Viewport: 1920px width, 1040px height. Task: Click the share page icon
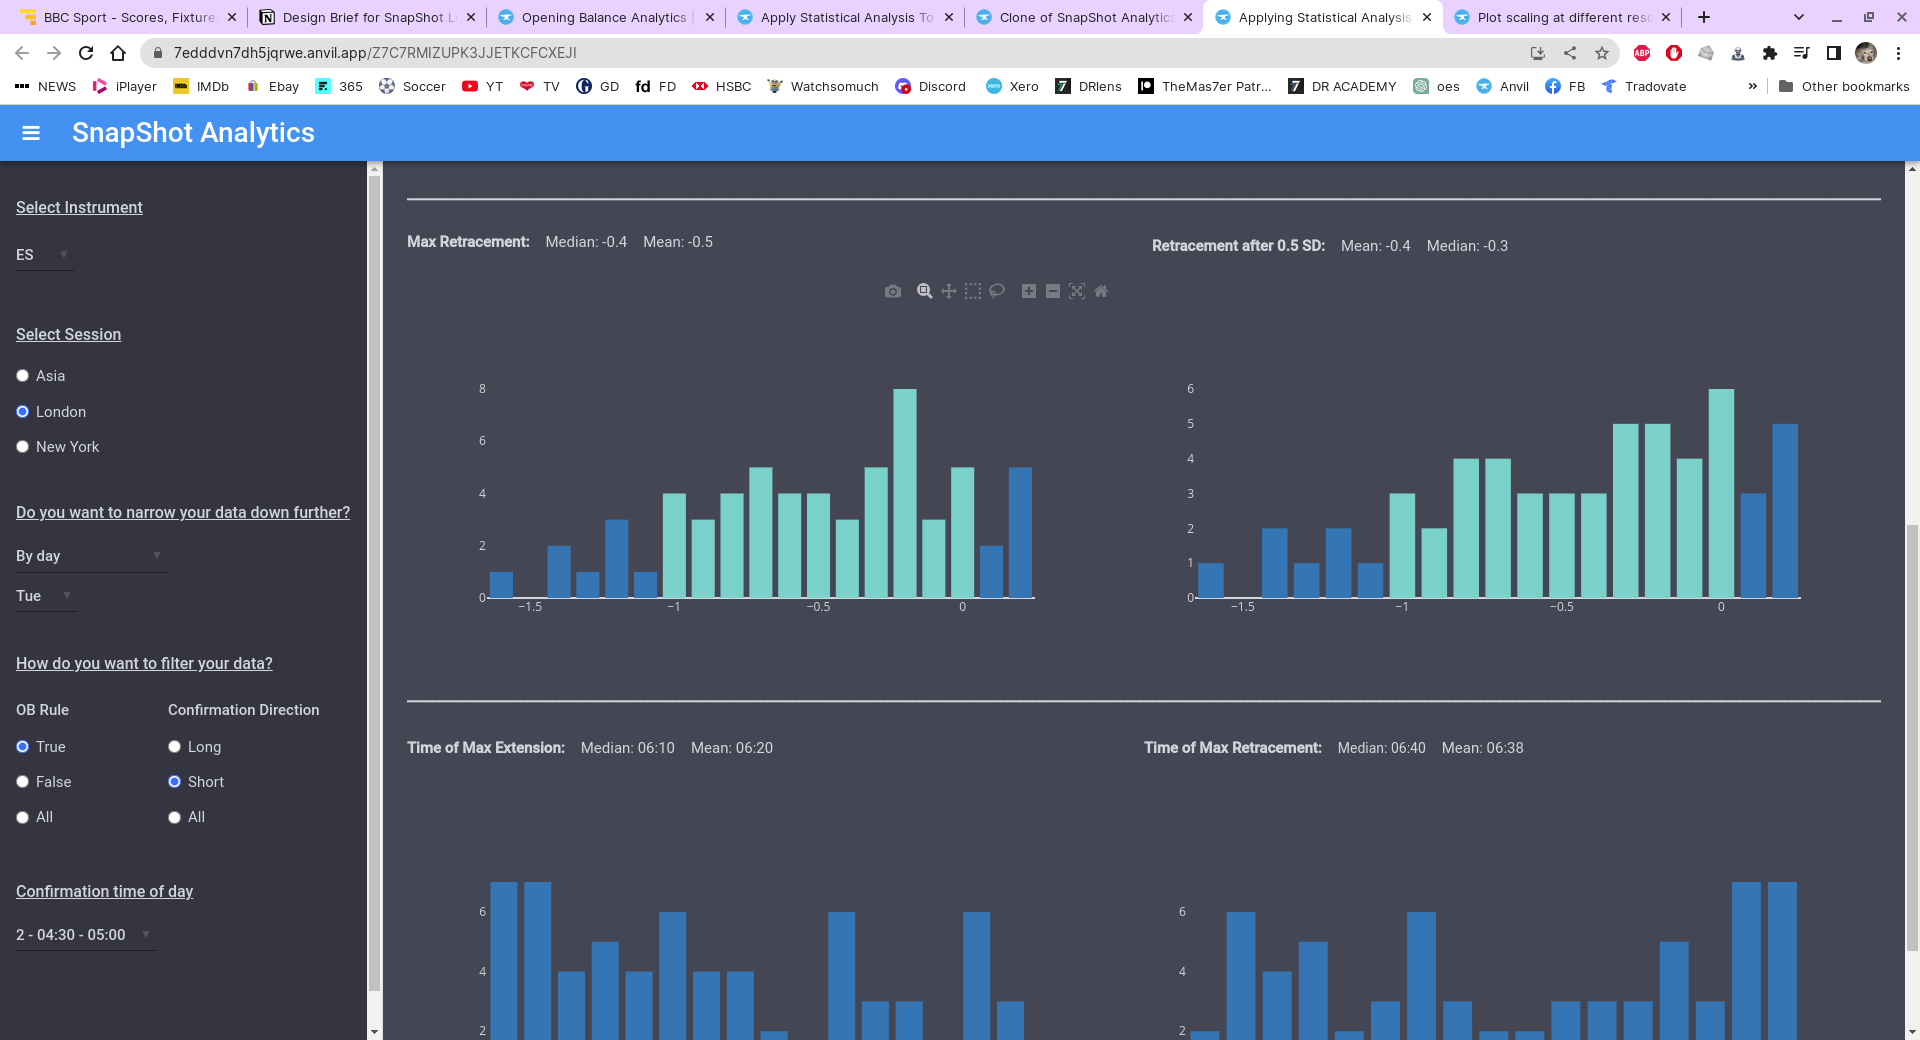1570,53
